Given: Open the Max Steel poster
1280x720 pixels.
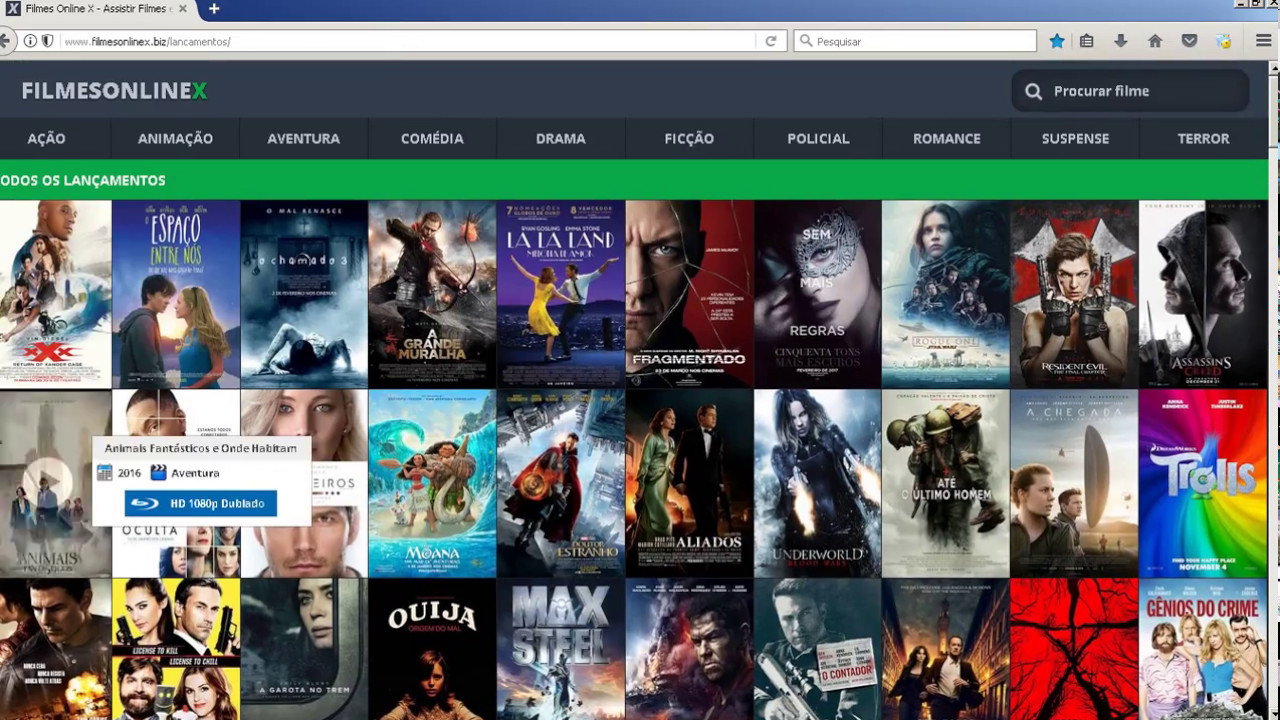Looking at the screenshot, I should click(x=561, y=649).
